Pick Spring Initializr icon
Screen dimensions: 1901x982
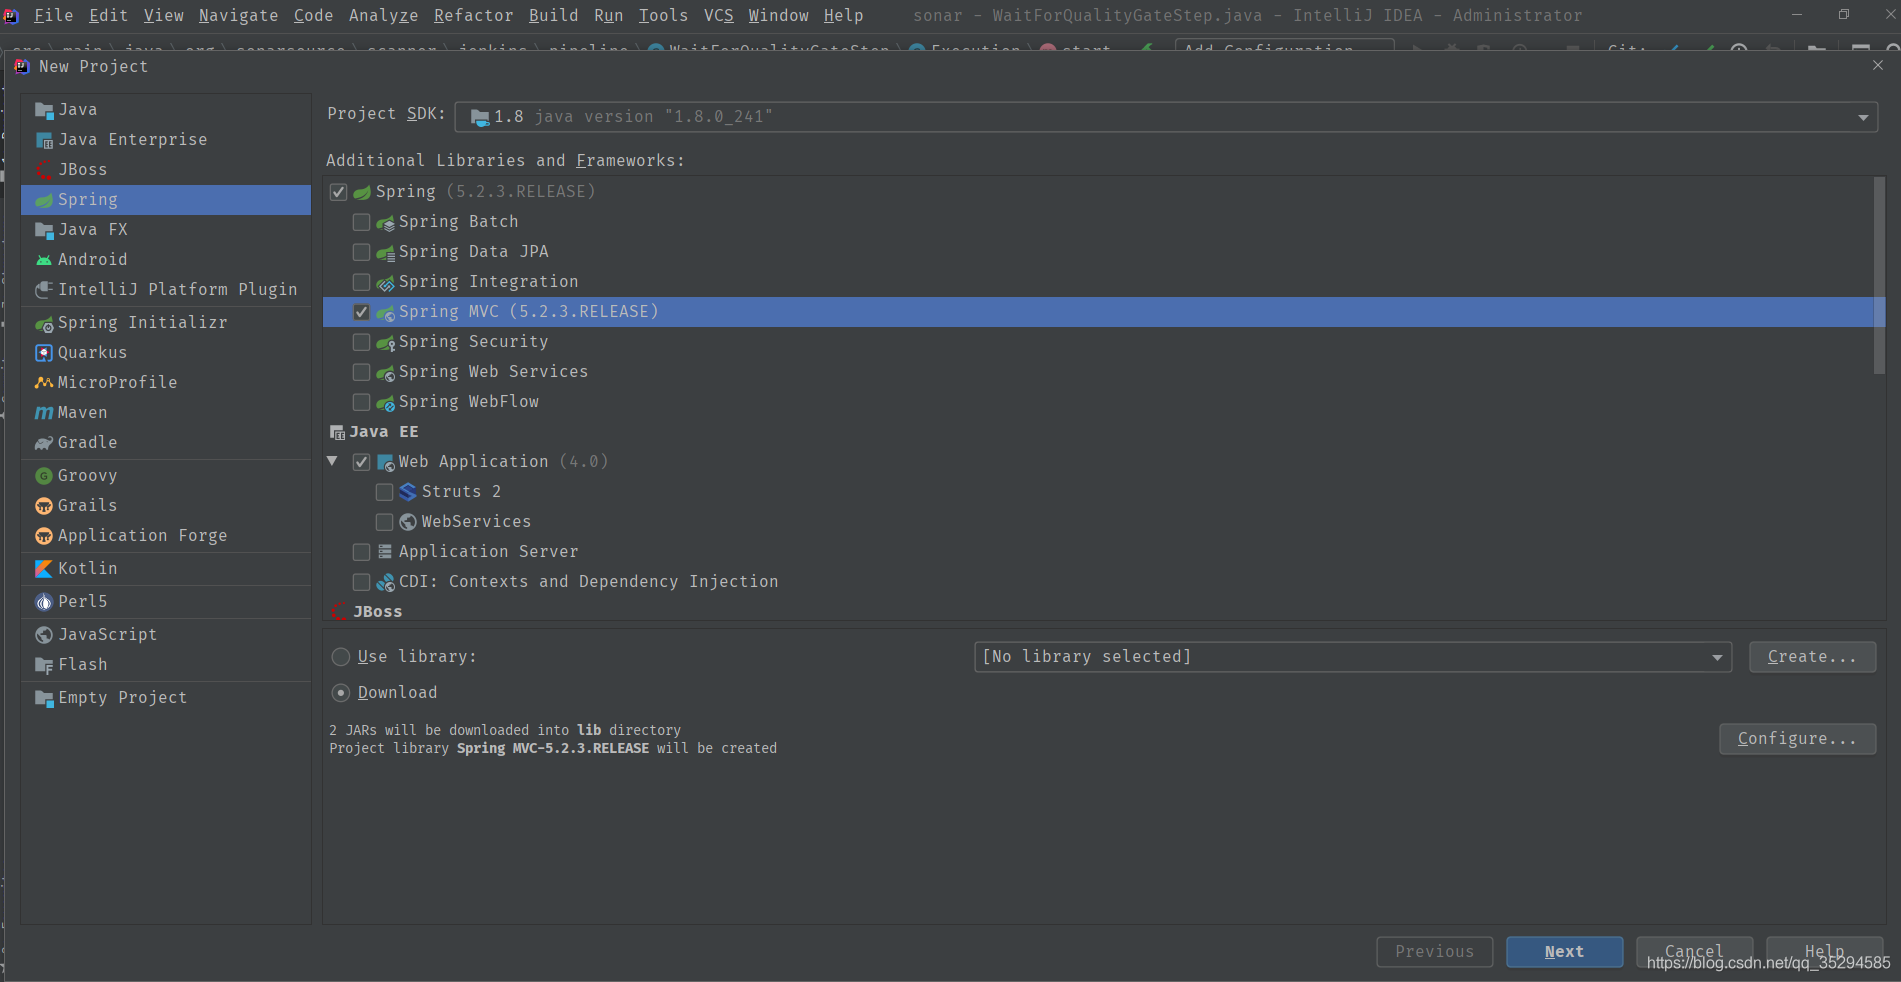coord(44,323)
